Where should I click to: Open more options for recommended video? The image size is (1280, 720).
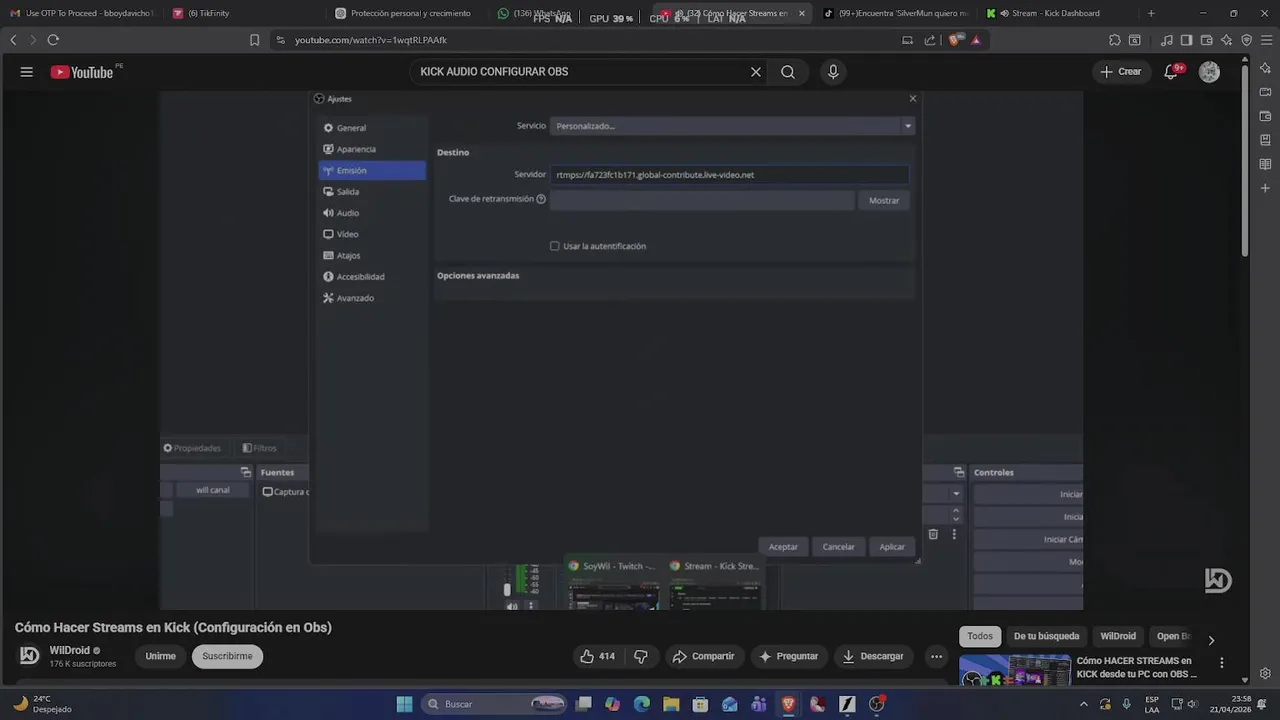point(1221,663)
